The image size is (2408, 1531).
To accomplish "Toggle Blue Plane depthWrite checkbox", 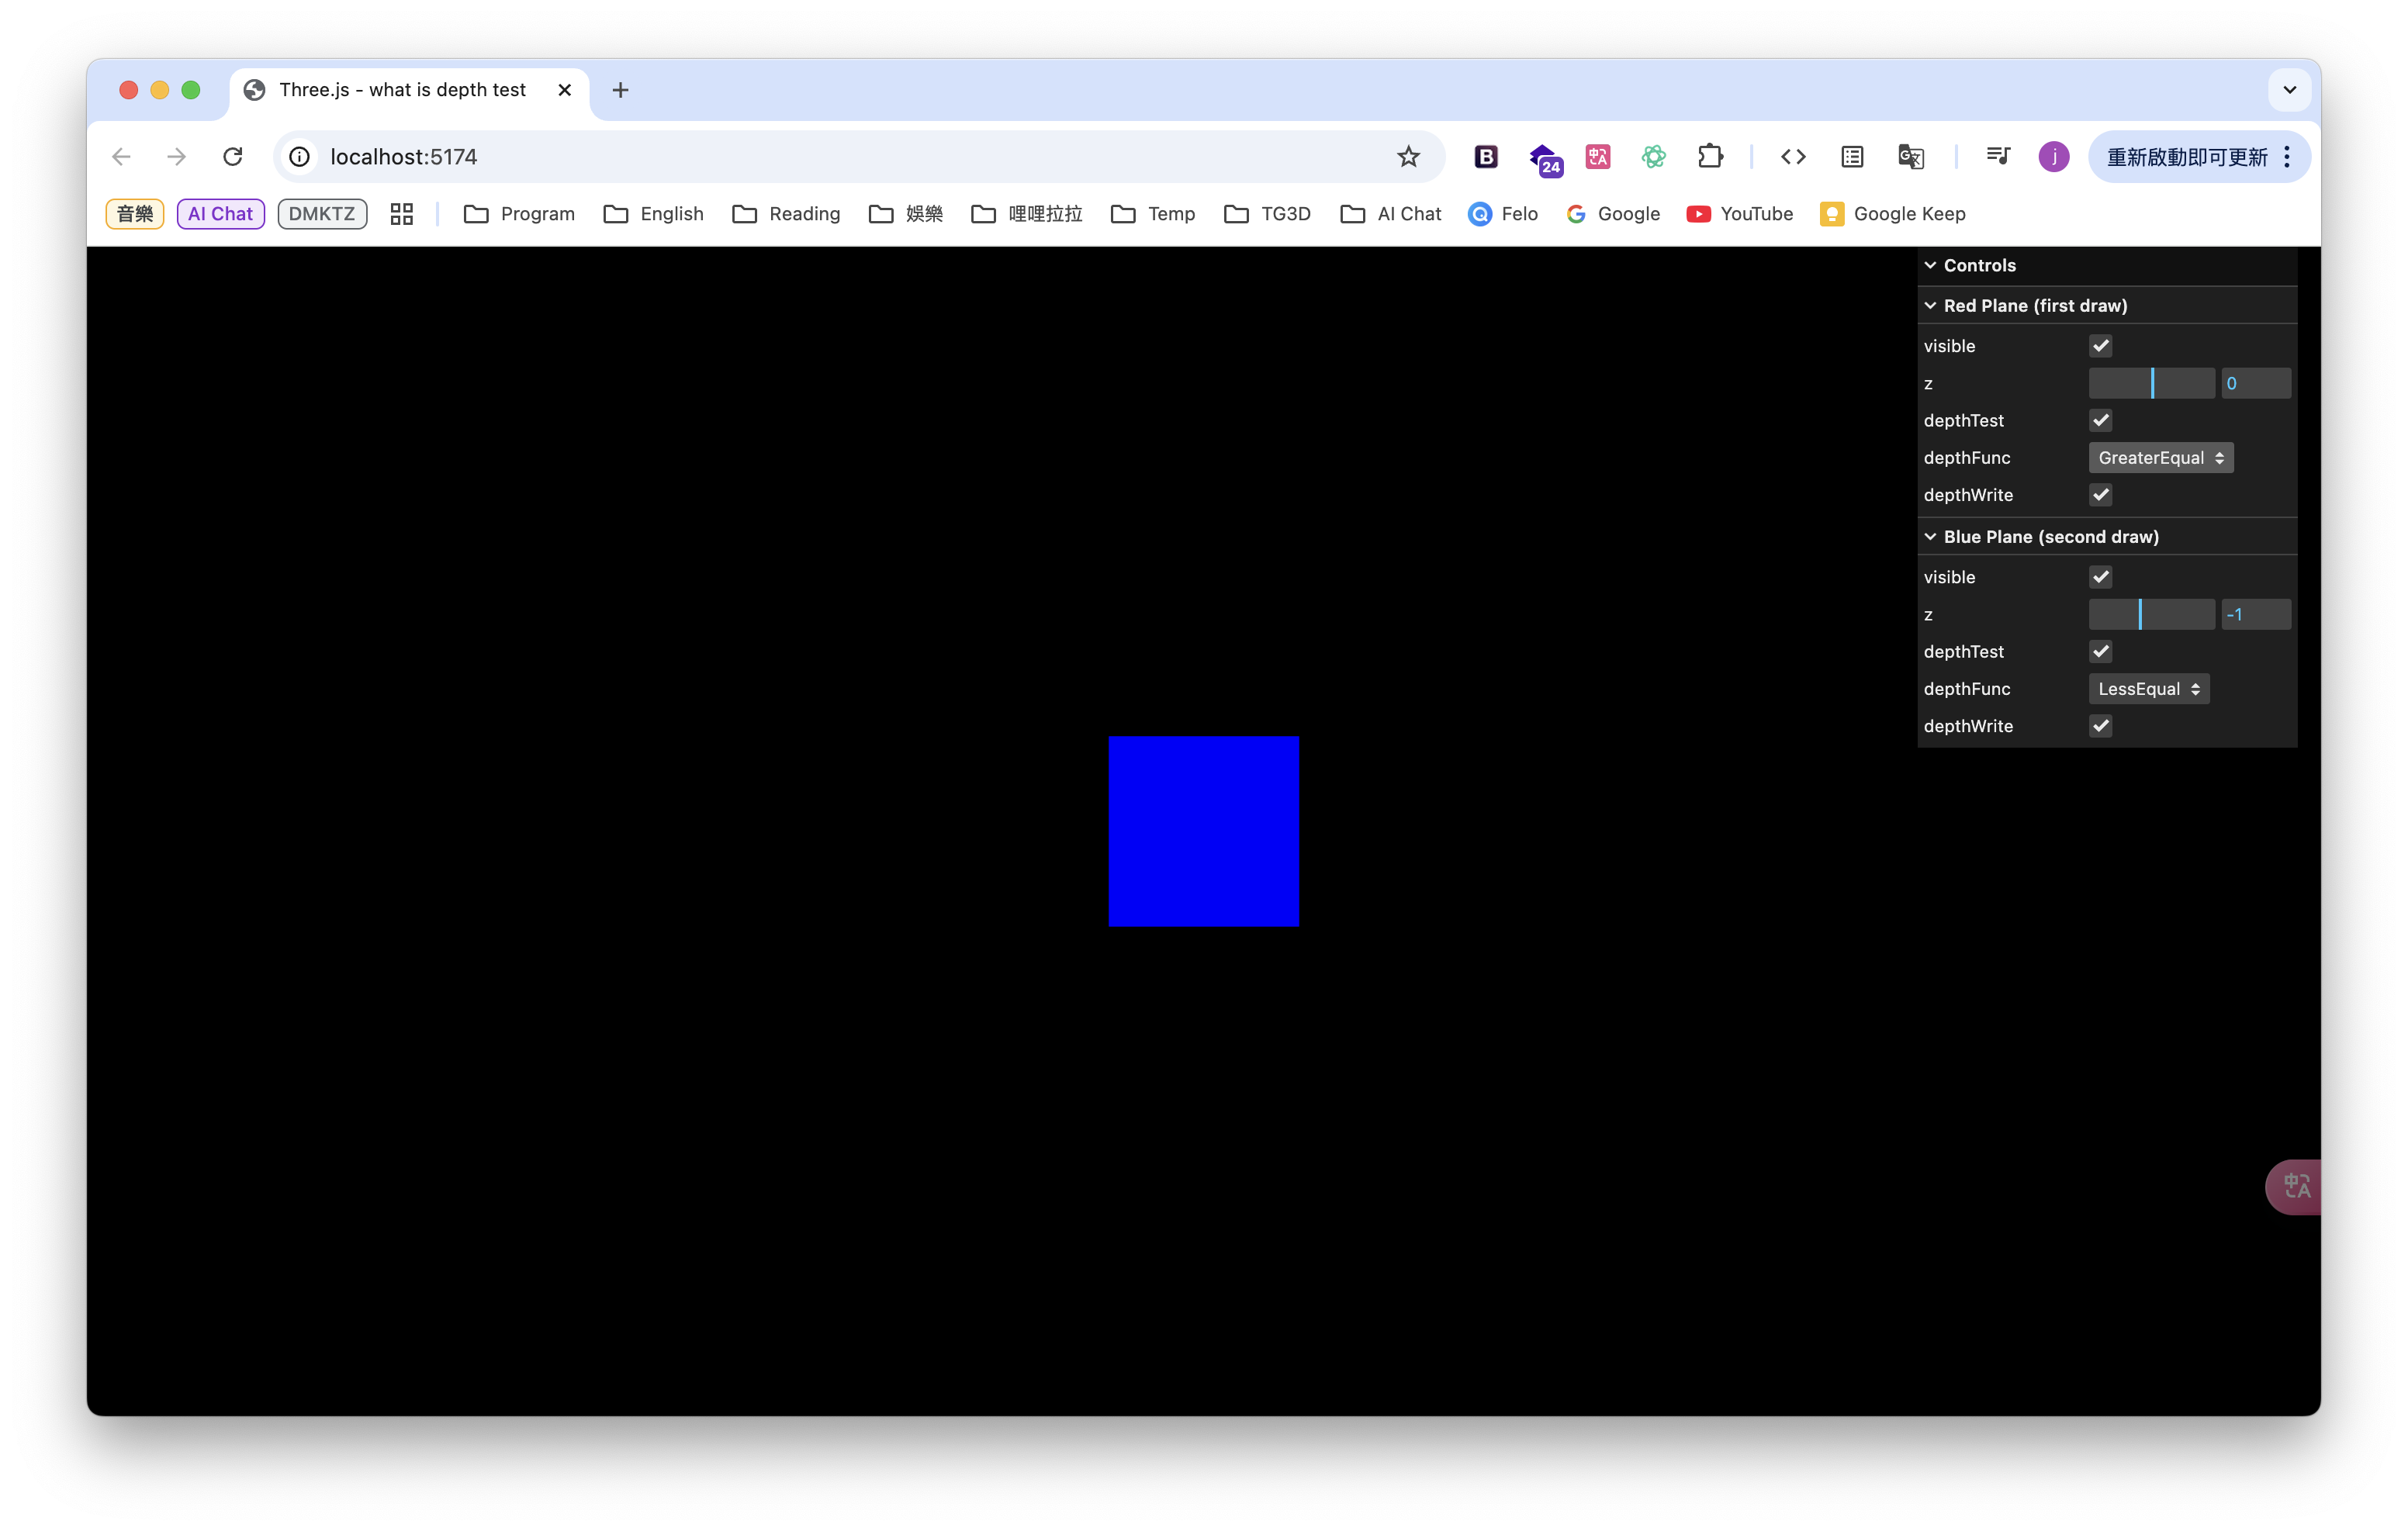I will [2100, 726].
